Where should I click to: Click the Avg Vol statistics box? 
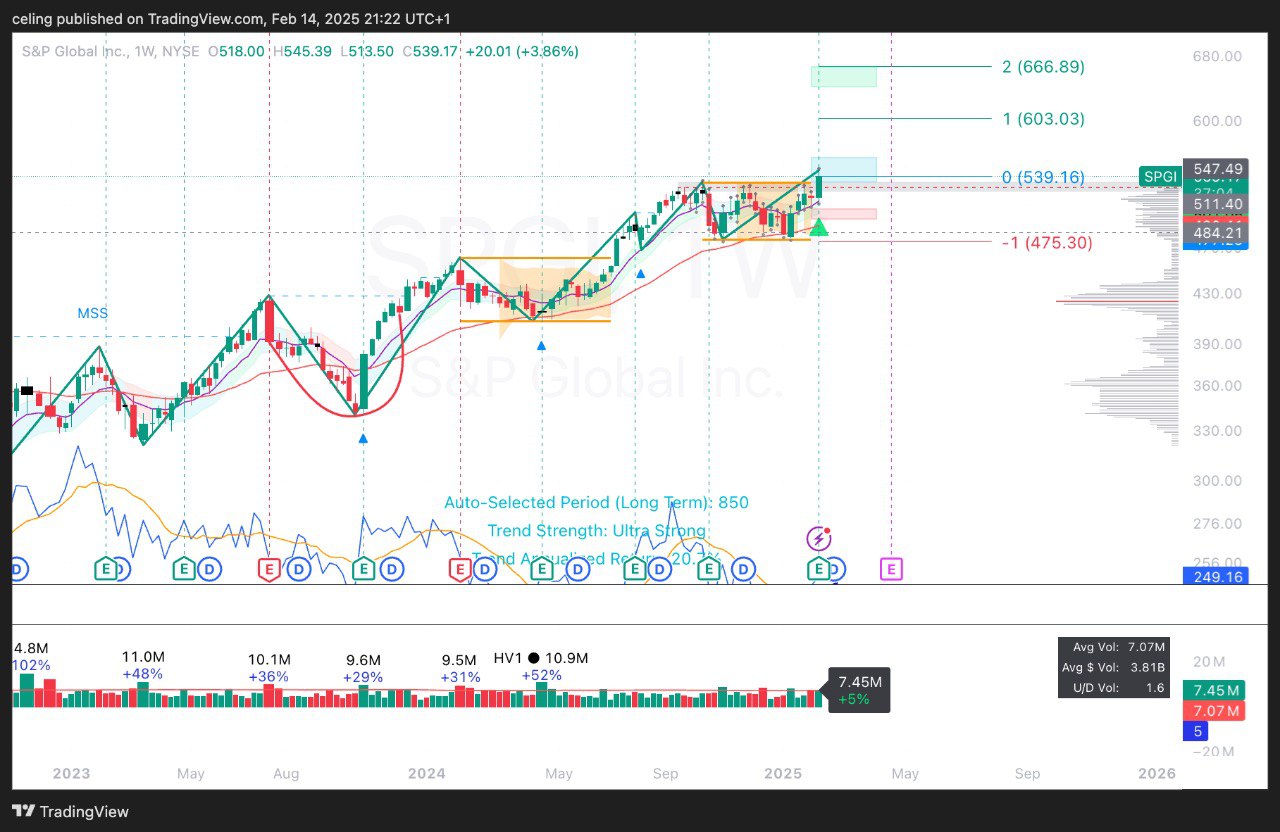pyautogui.click(x=1113, y=668)
